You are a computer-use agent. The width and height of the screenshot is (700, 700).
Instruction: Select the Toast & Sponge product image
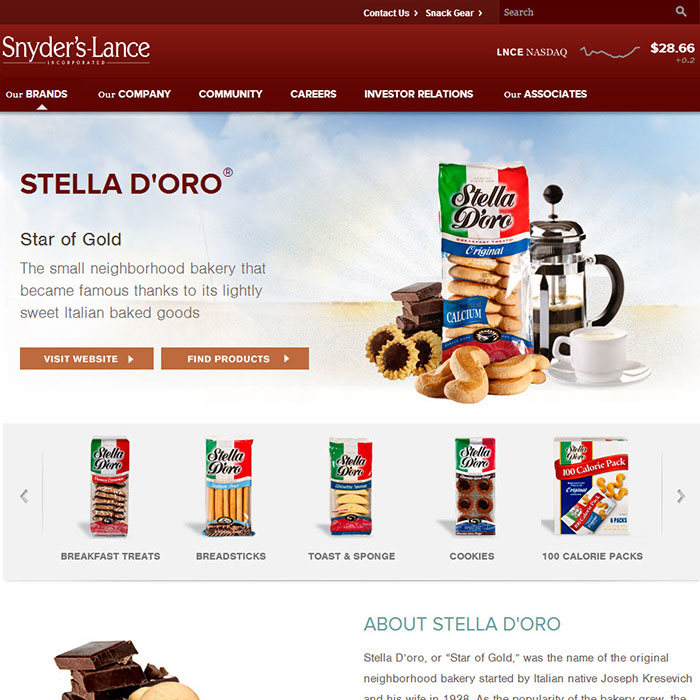click(x=350, y=487)
